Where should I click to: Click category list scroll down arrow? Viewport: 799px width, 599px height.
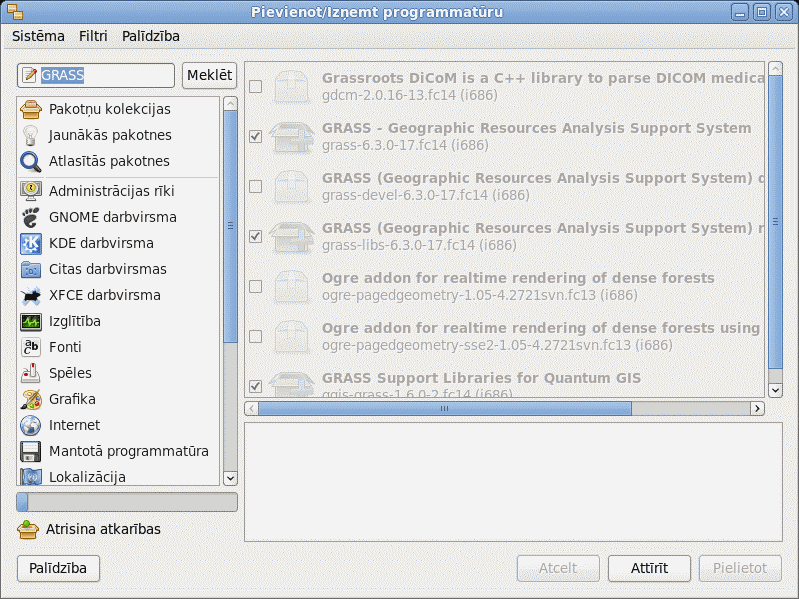click(x=230, y=478)
